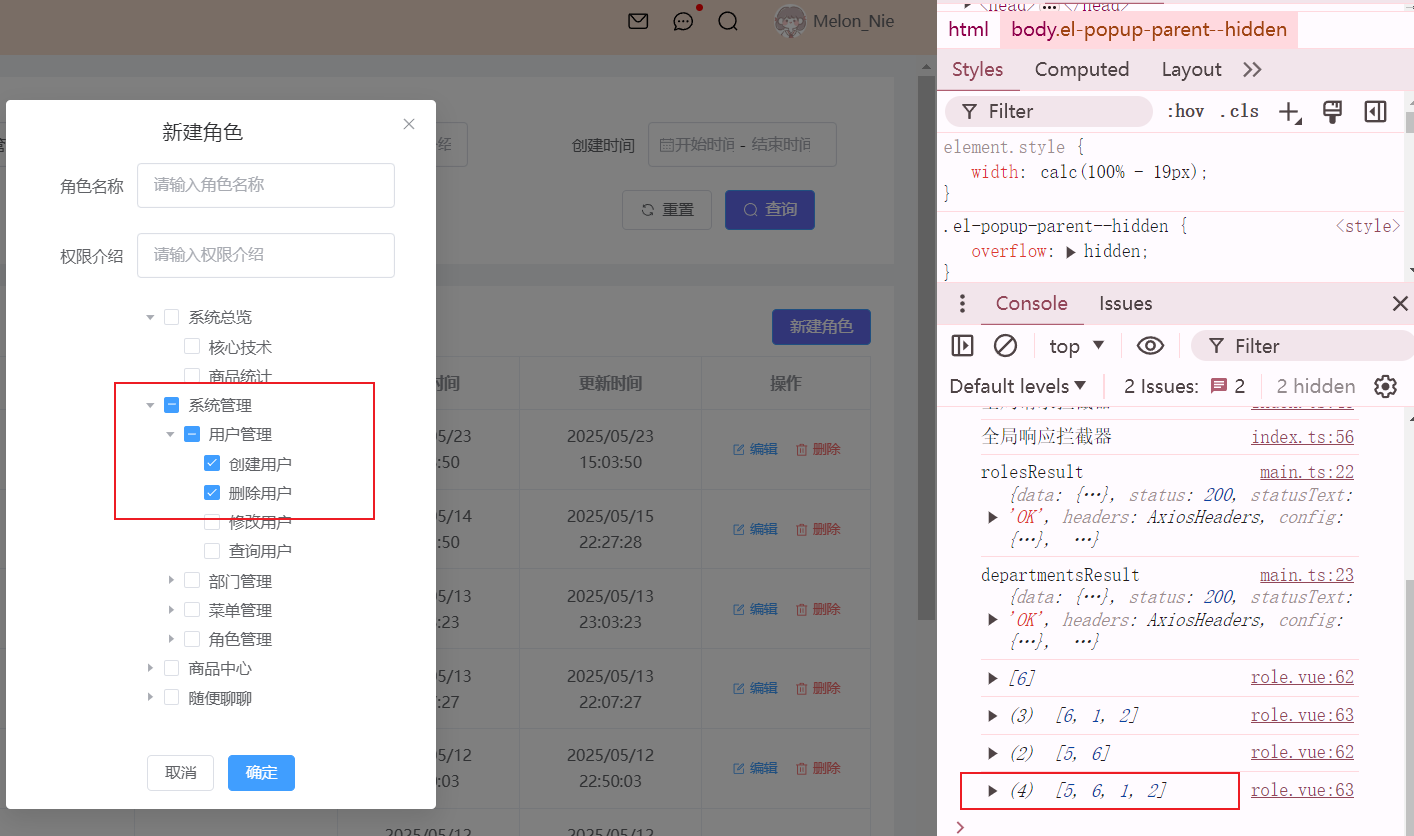The image size is (1414, 836).
Task: Click the search magnifier icon in header
Action: point(728,21)
